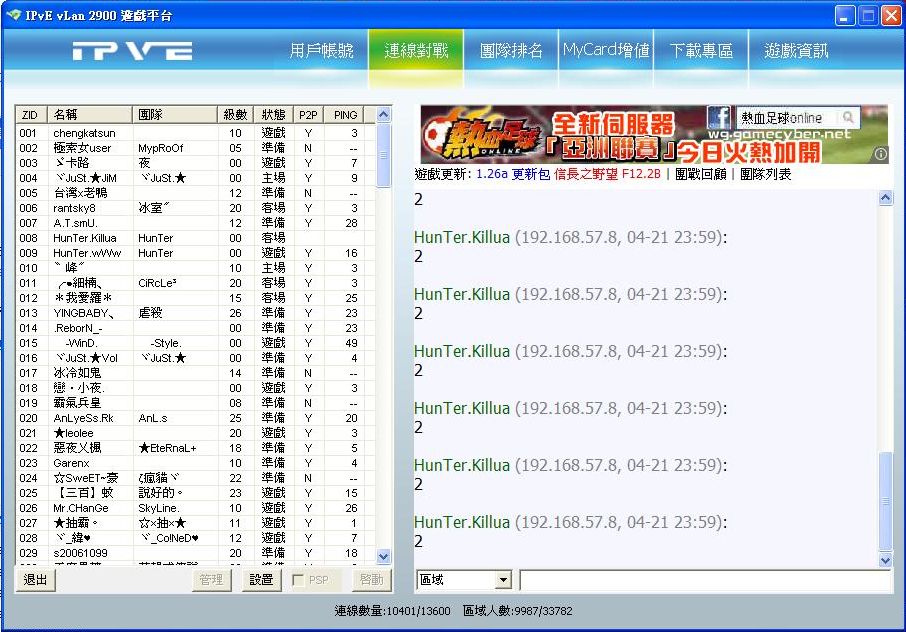Sort by the PING column header
The image size is (906, 632).
[x=345, y=115]
